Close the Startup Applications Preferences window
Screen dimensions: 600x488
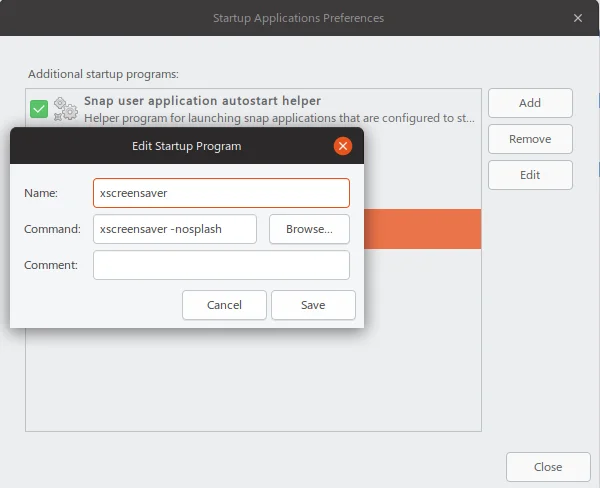578,18
